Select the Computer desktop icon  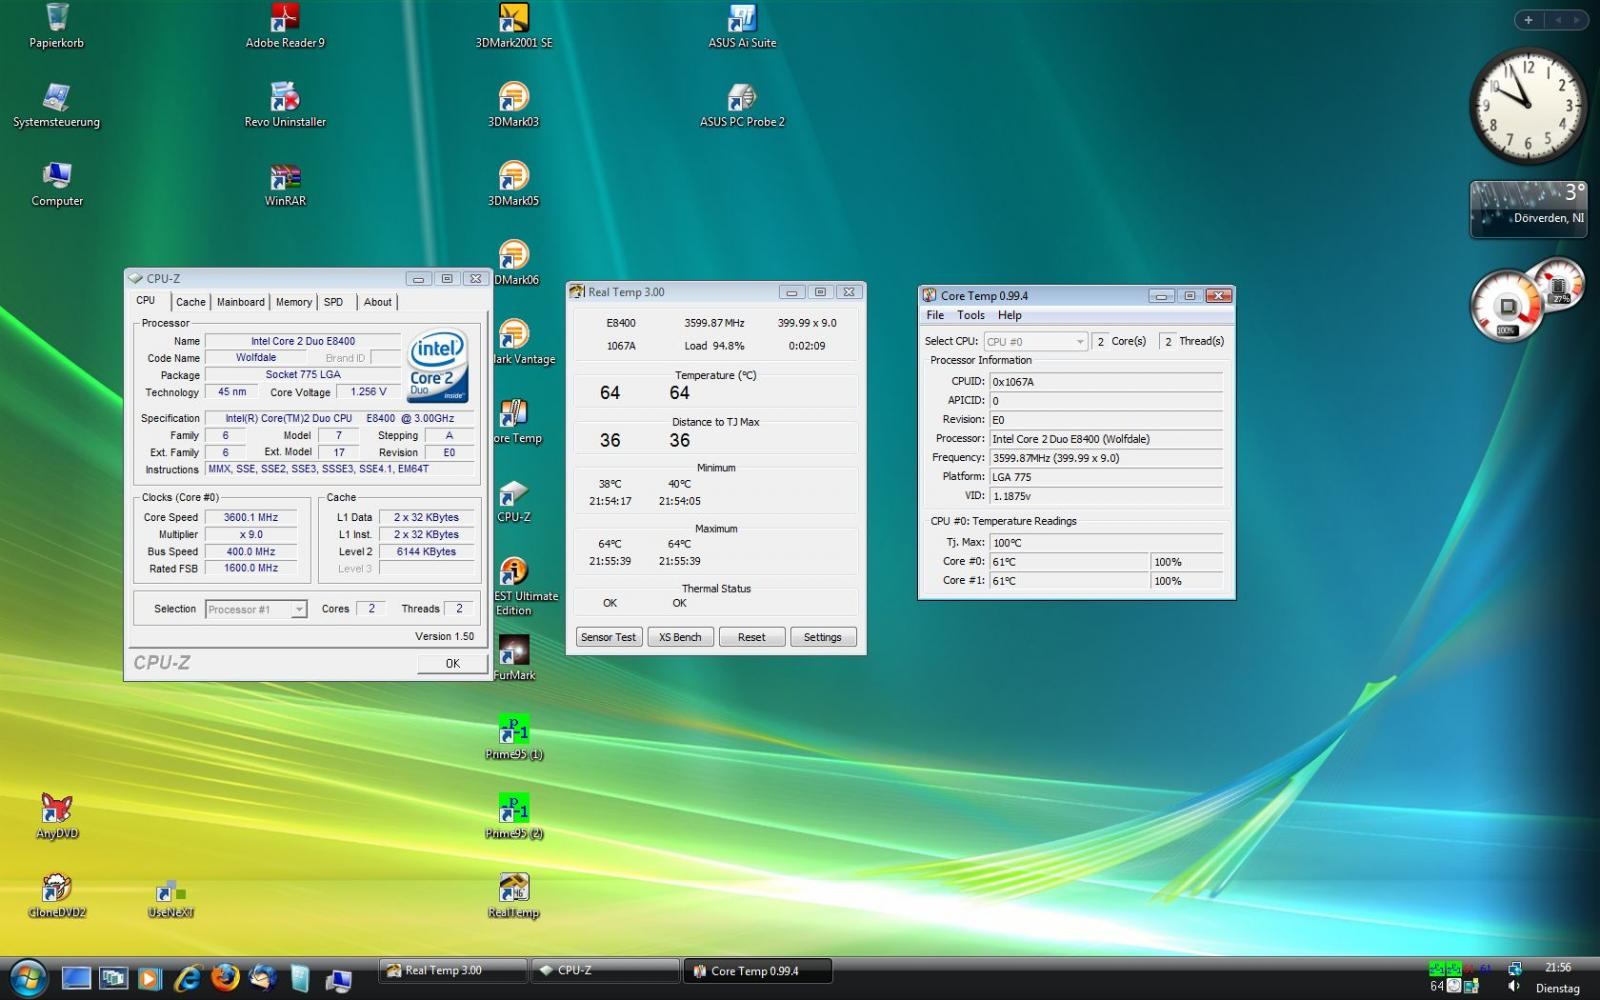57,184
